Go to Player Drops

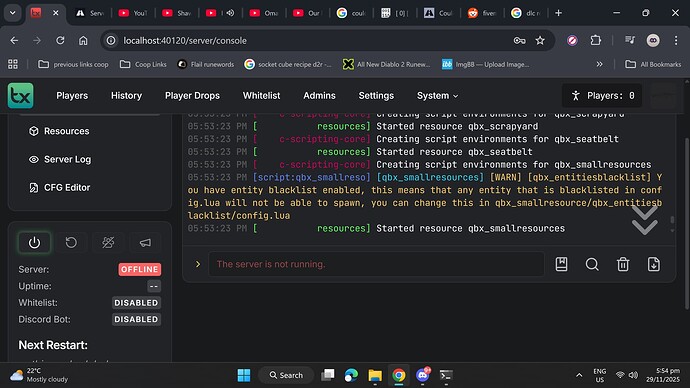click(192, 95)
